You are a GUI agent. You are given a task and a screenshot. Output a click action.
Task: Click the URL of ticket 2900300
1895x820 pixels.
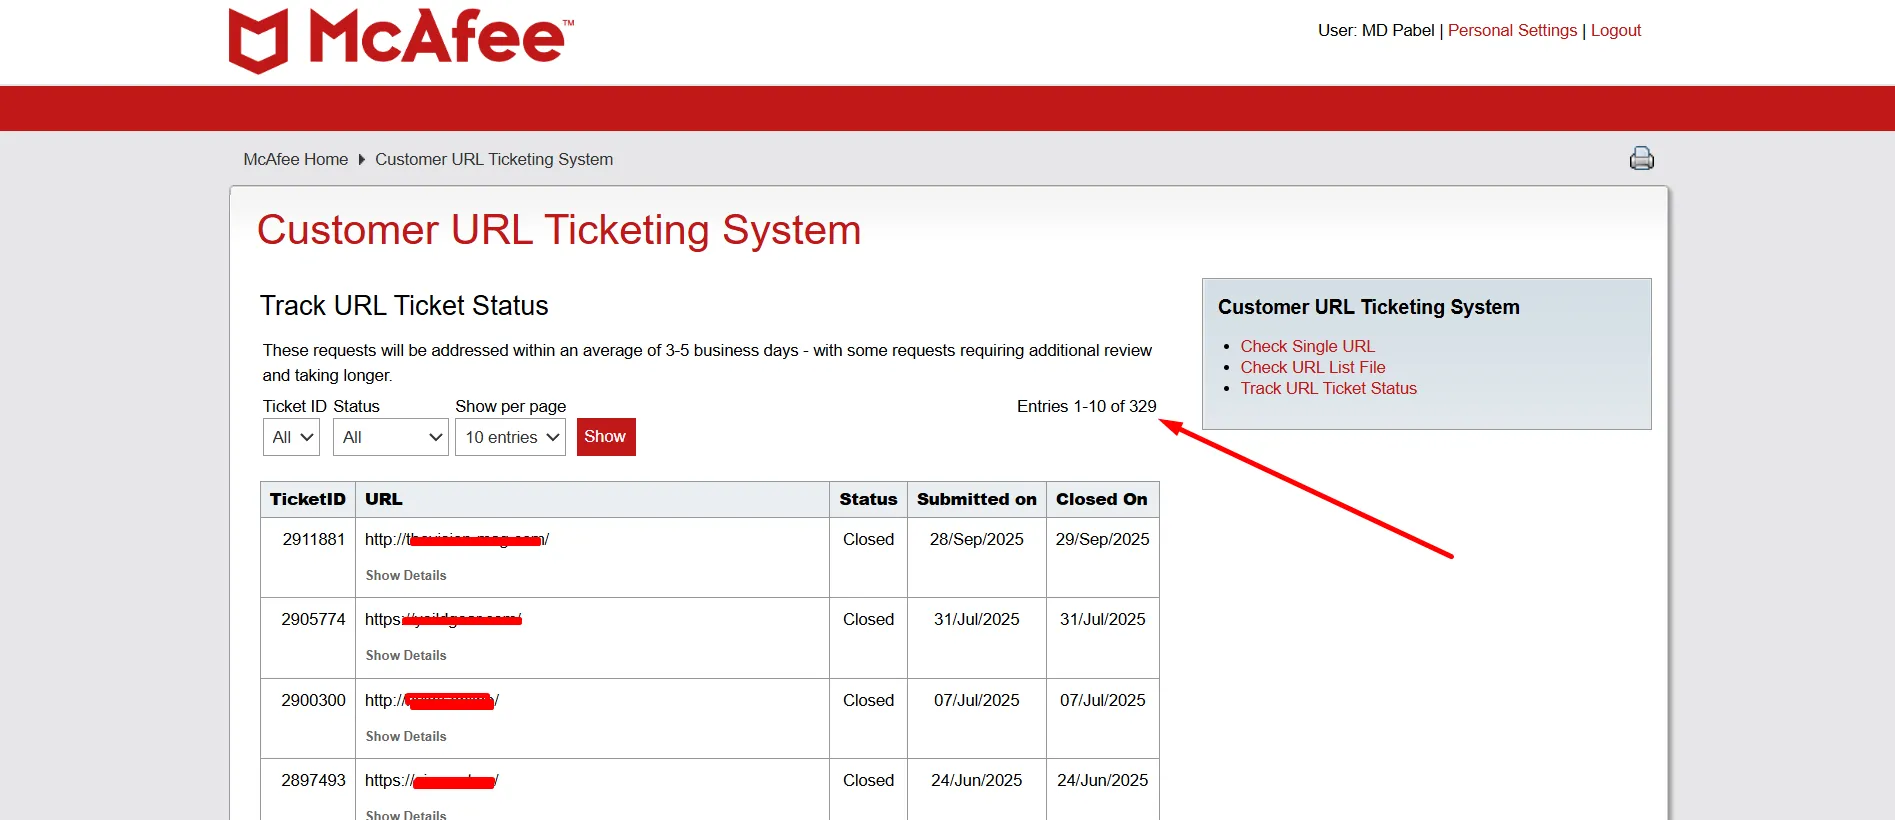coord(432,700)
